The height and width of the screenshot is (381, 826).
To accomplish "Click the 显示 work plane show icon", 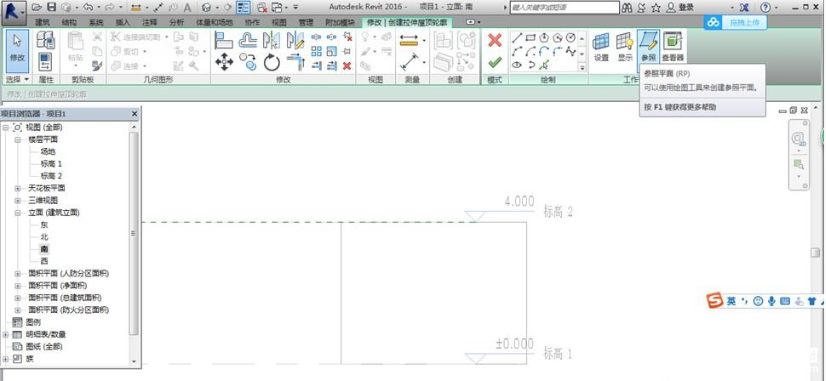I will [x=625, y=47].
